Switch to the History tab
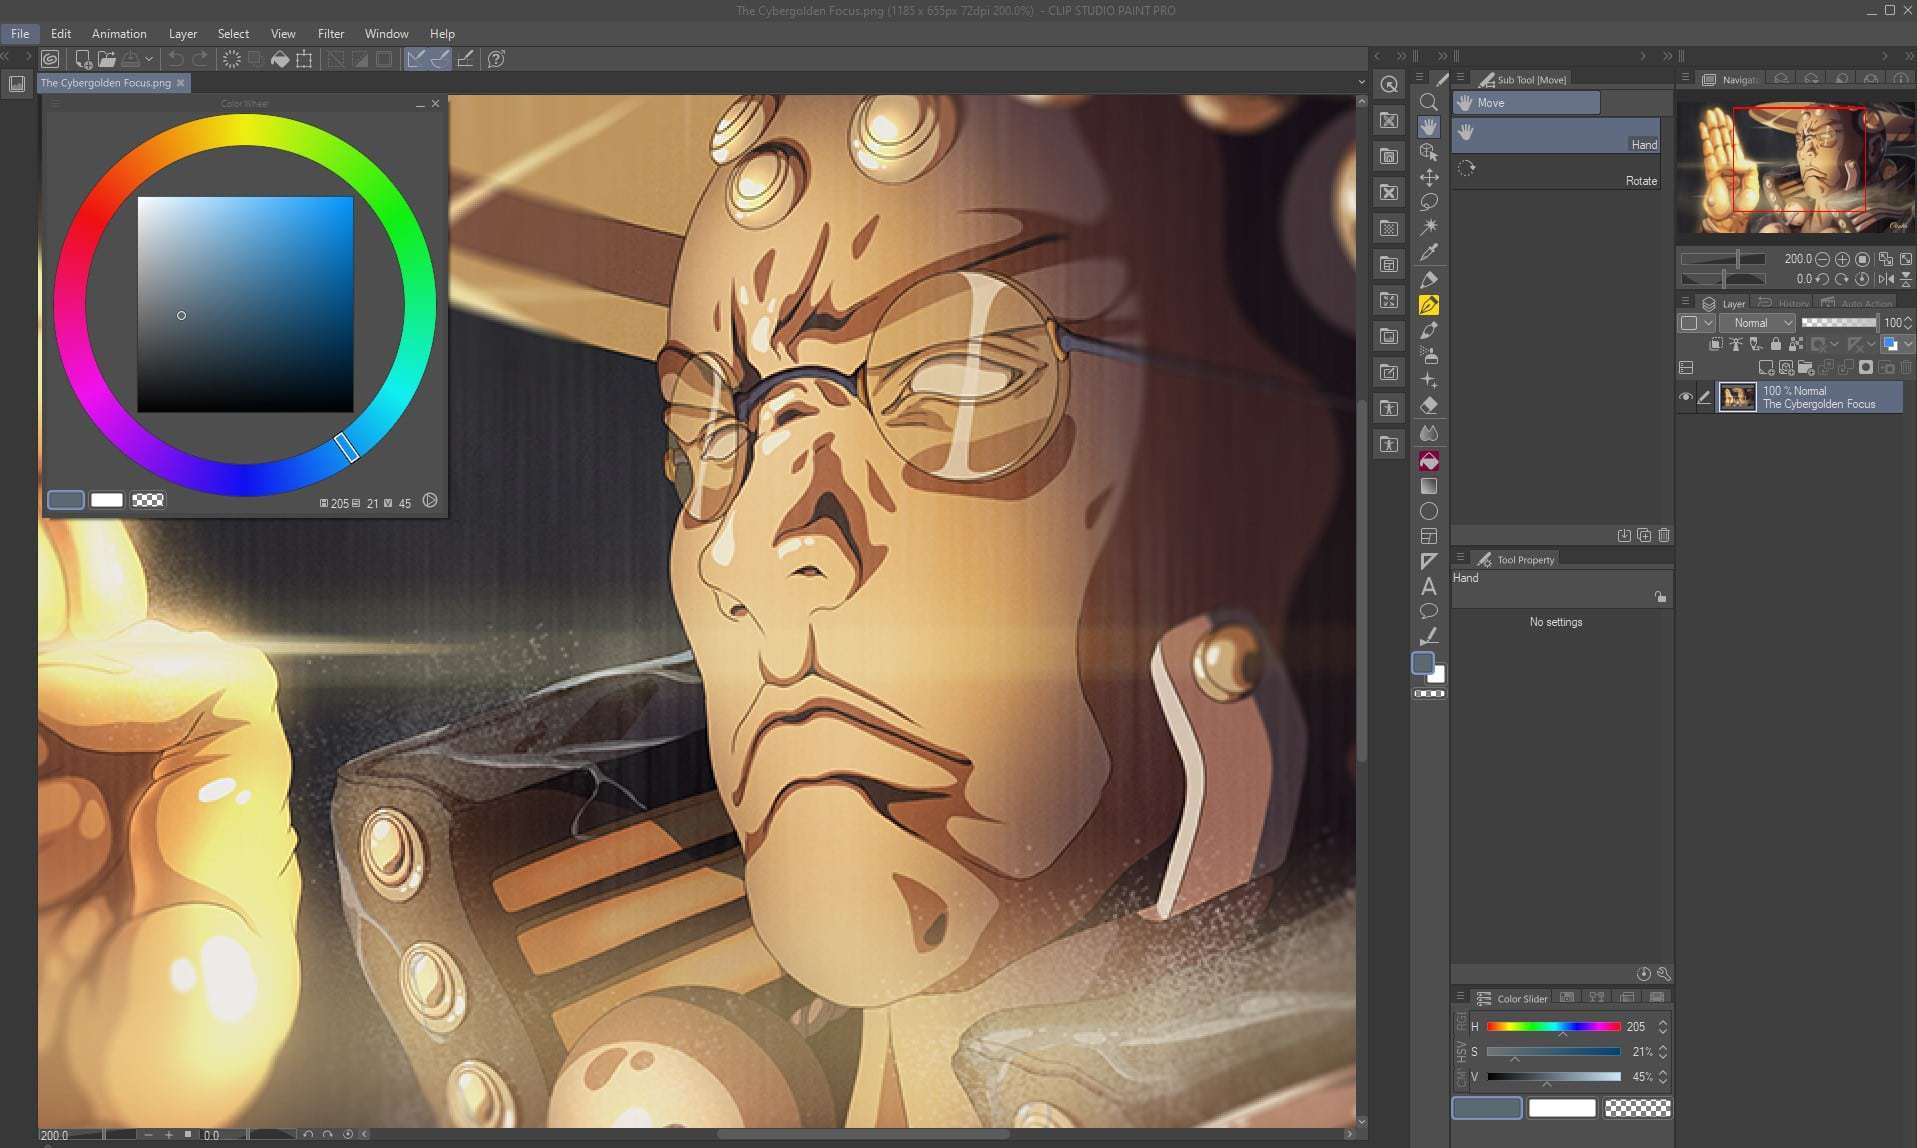The width and height of the screenshot is (1917, 1148). click(1784, 303)
